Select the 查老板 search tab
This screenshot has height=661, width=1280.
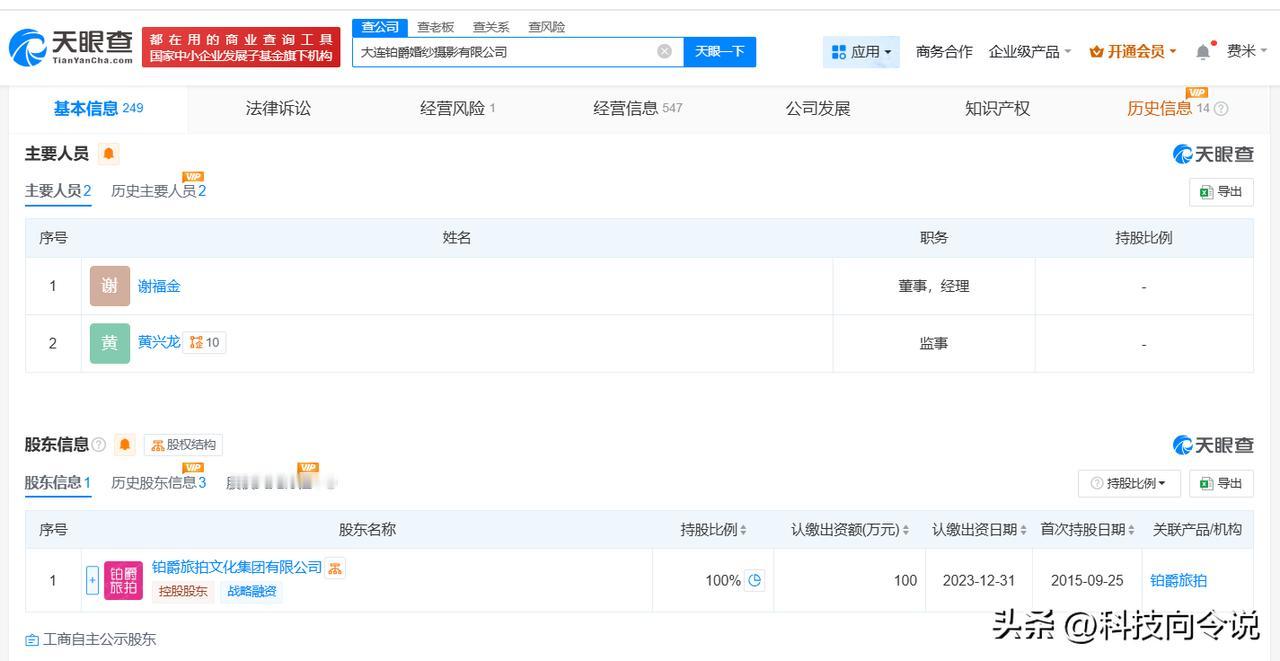pos(436,27)
